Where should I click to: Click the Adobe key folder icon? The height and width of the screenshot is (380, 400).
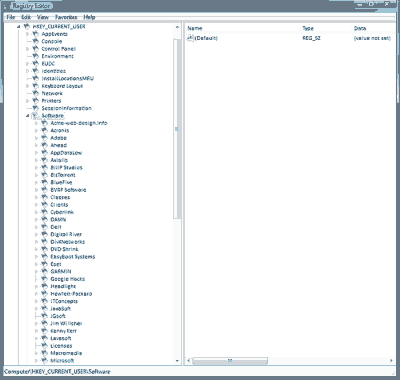[x=45, y=138]
